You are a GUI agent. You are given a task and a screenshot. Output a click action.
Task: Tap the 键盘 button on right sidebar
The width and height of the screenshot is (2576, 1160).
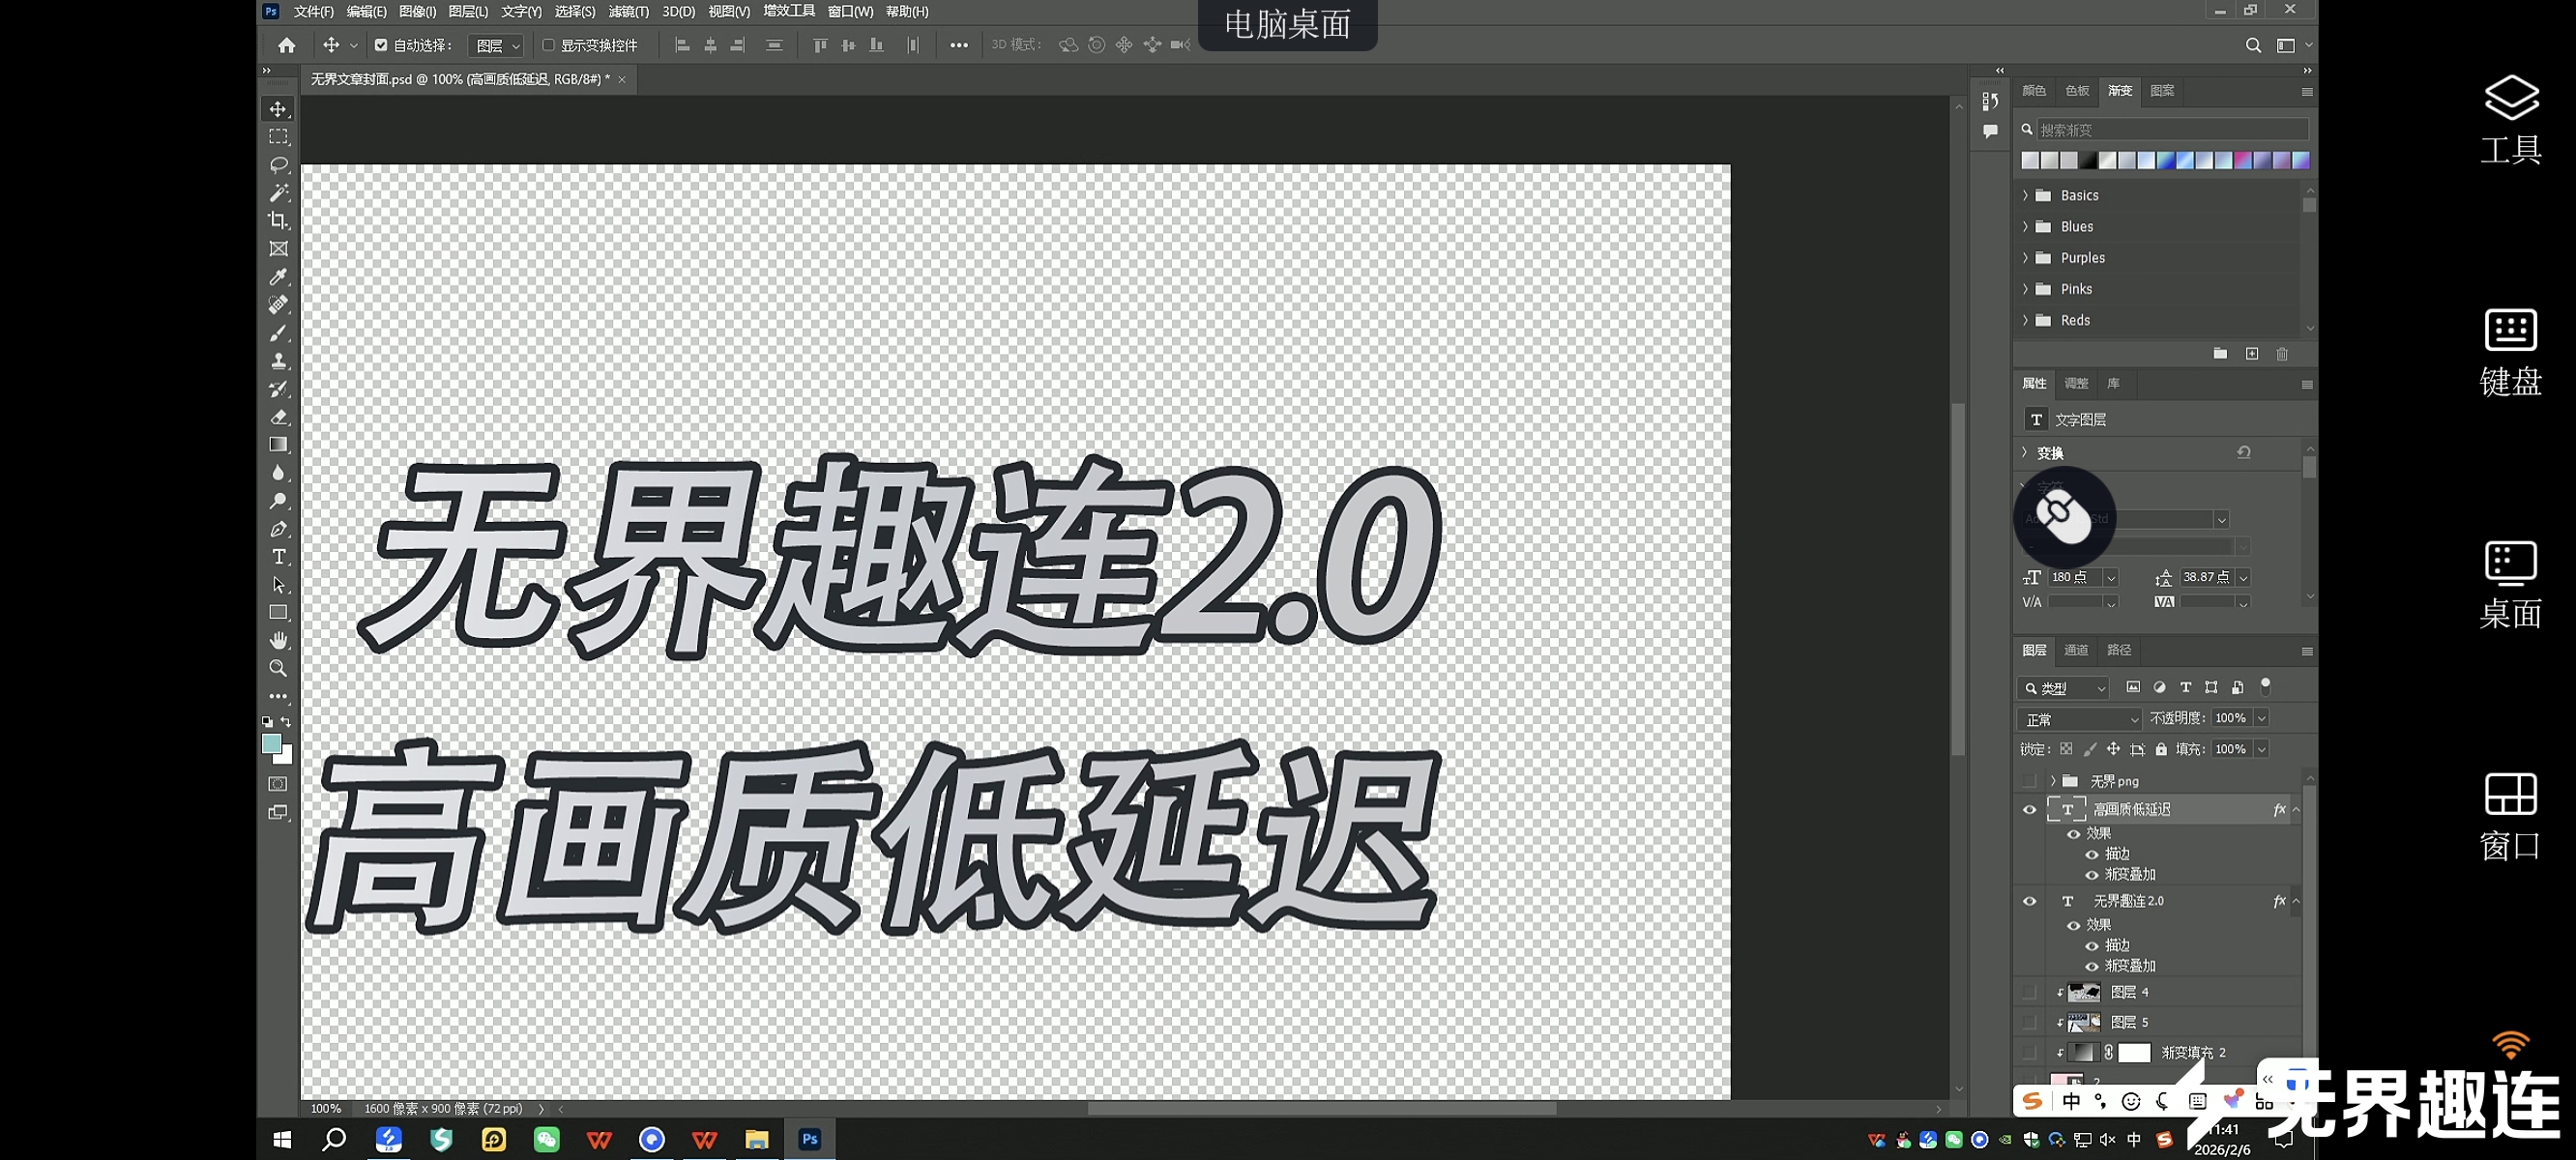tap(2511, 352)
